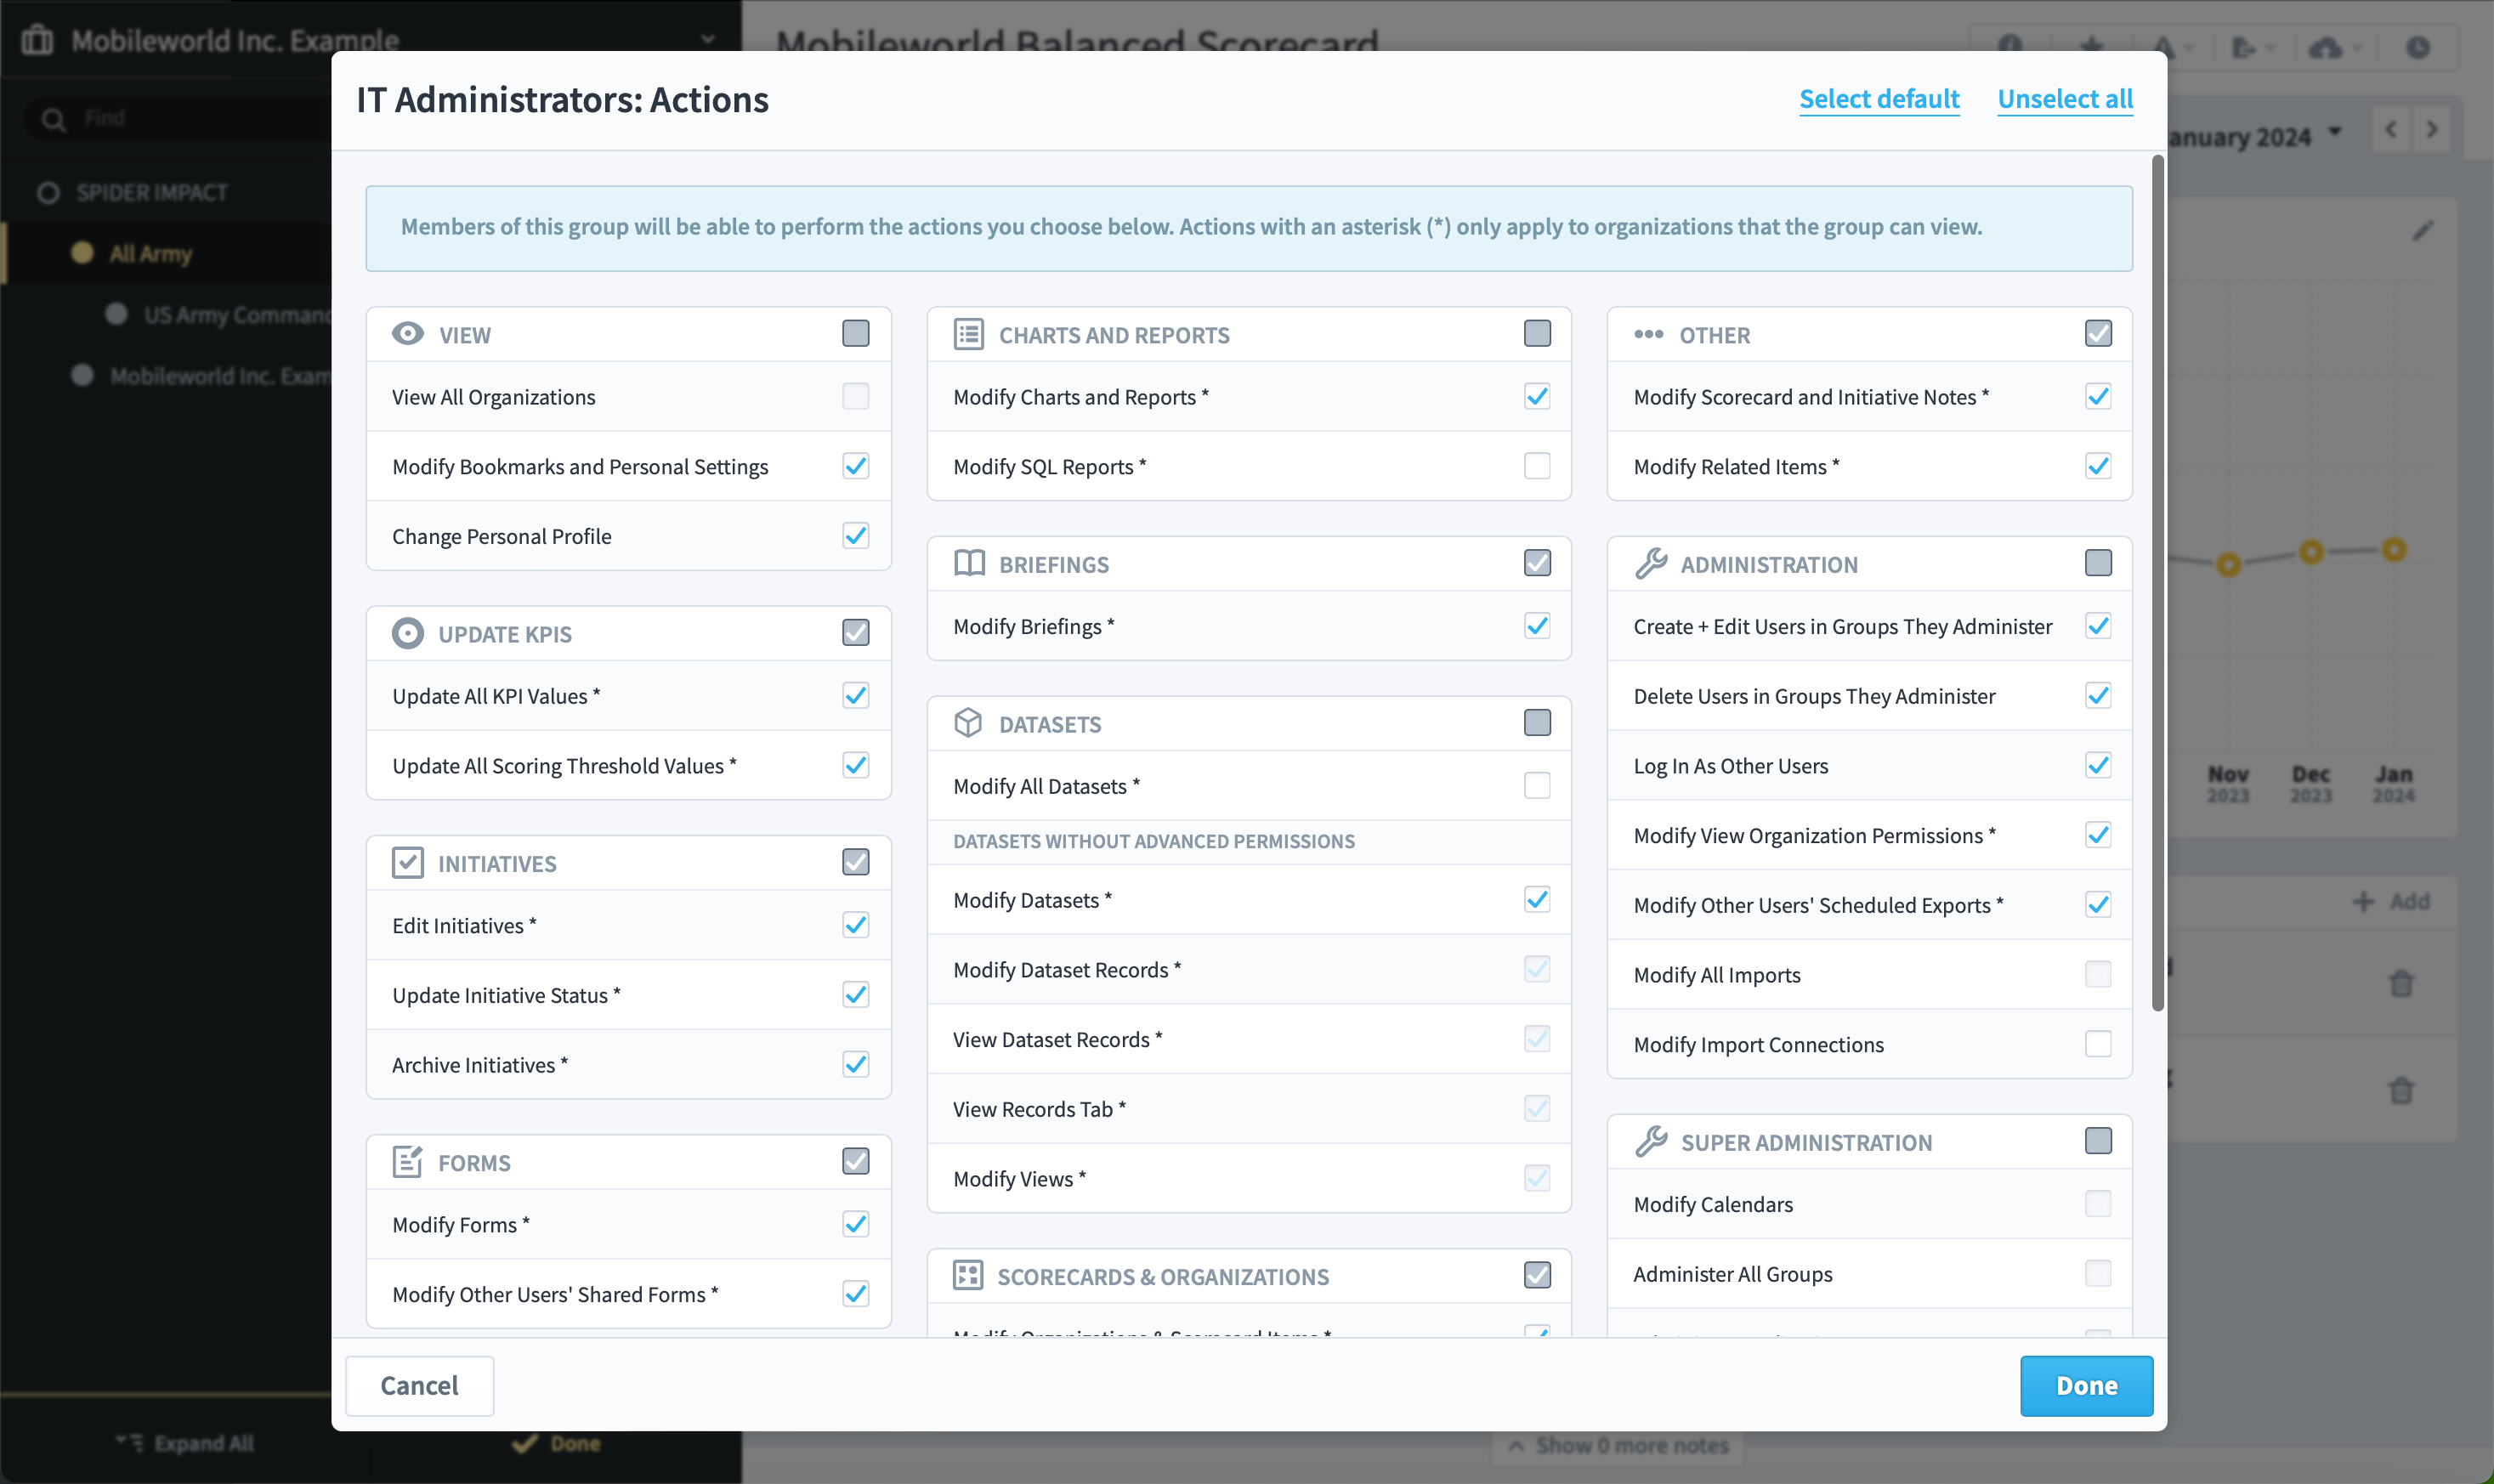Click the briefcase icon beside Mobileworld Inc. Example

click(x=37, y=40)
